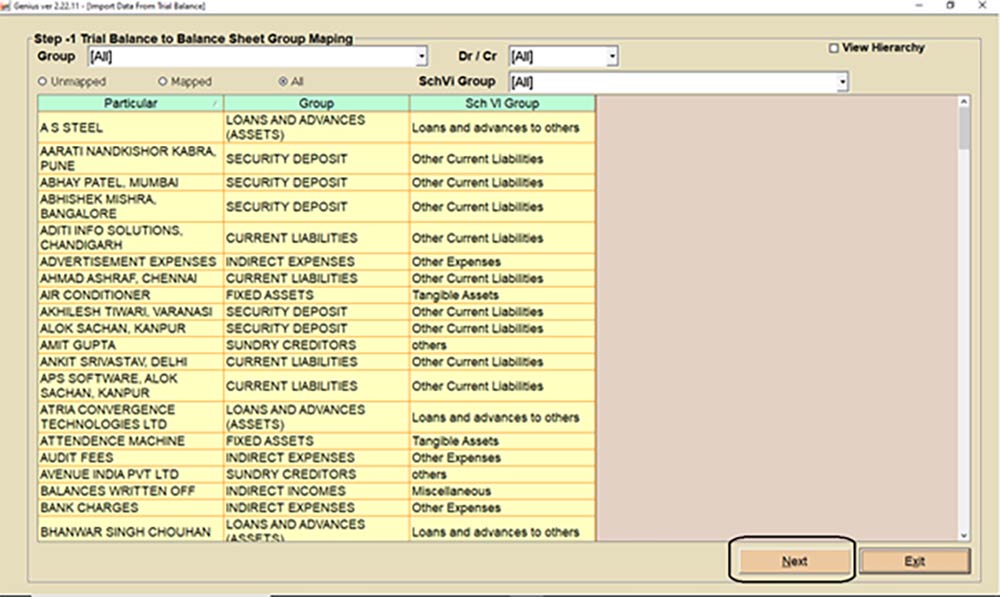Click the scrollbar down arrow
1000x597 pixels.
964,536
